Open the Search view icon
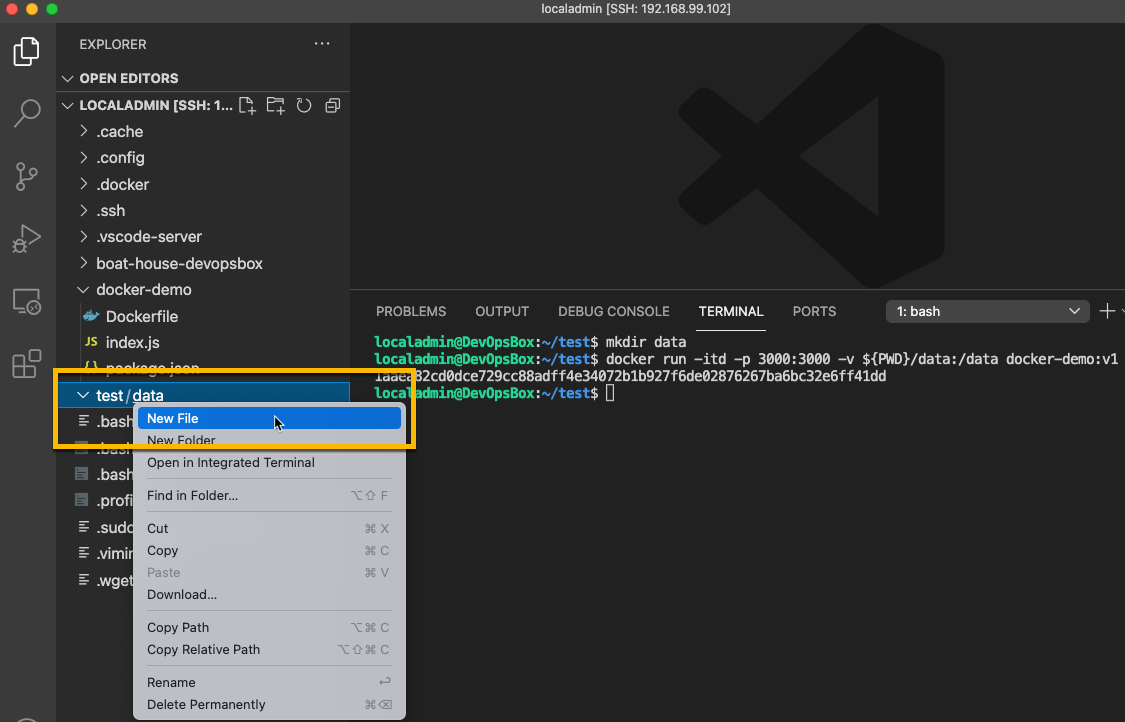The image size is (1125, 722). point(27,113)
